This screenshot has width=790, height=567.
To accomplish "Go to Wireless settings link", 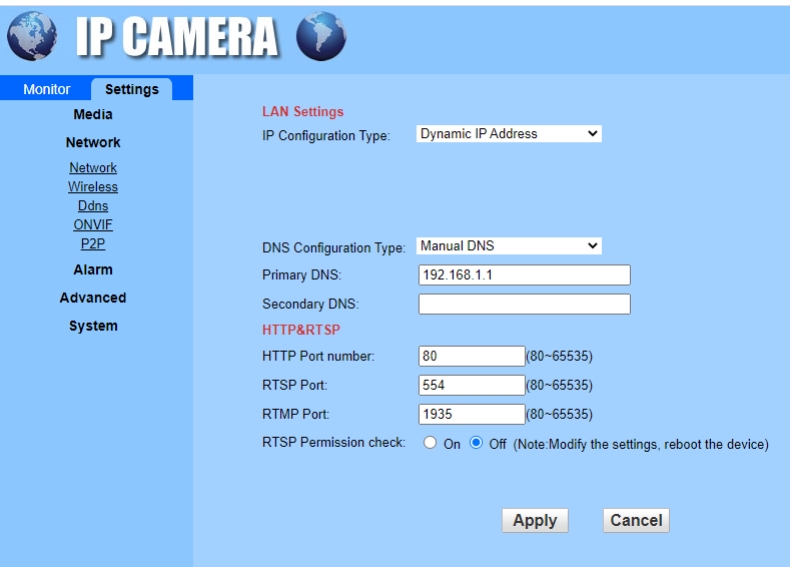I will (x=93, y=186).
